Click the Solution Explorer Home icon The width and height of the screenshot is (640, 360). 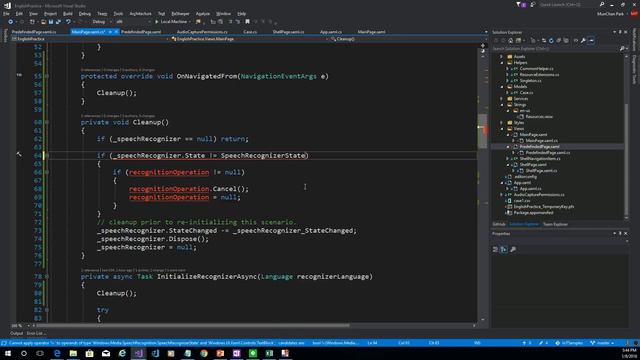511,40
